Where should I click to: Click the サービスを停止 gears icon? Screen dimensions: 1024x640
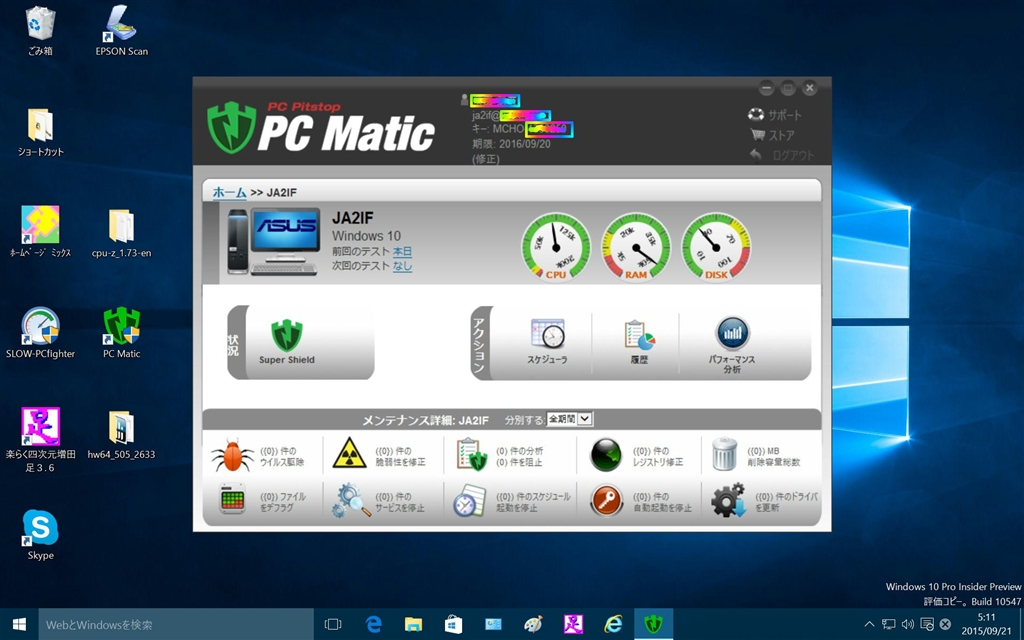[350, 501]
